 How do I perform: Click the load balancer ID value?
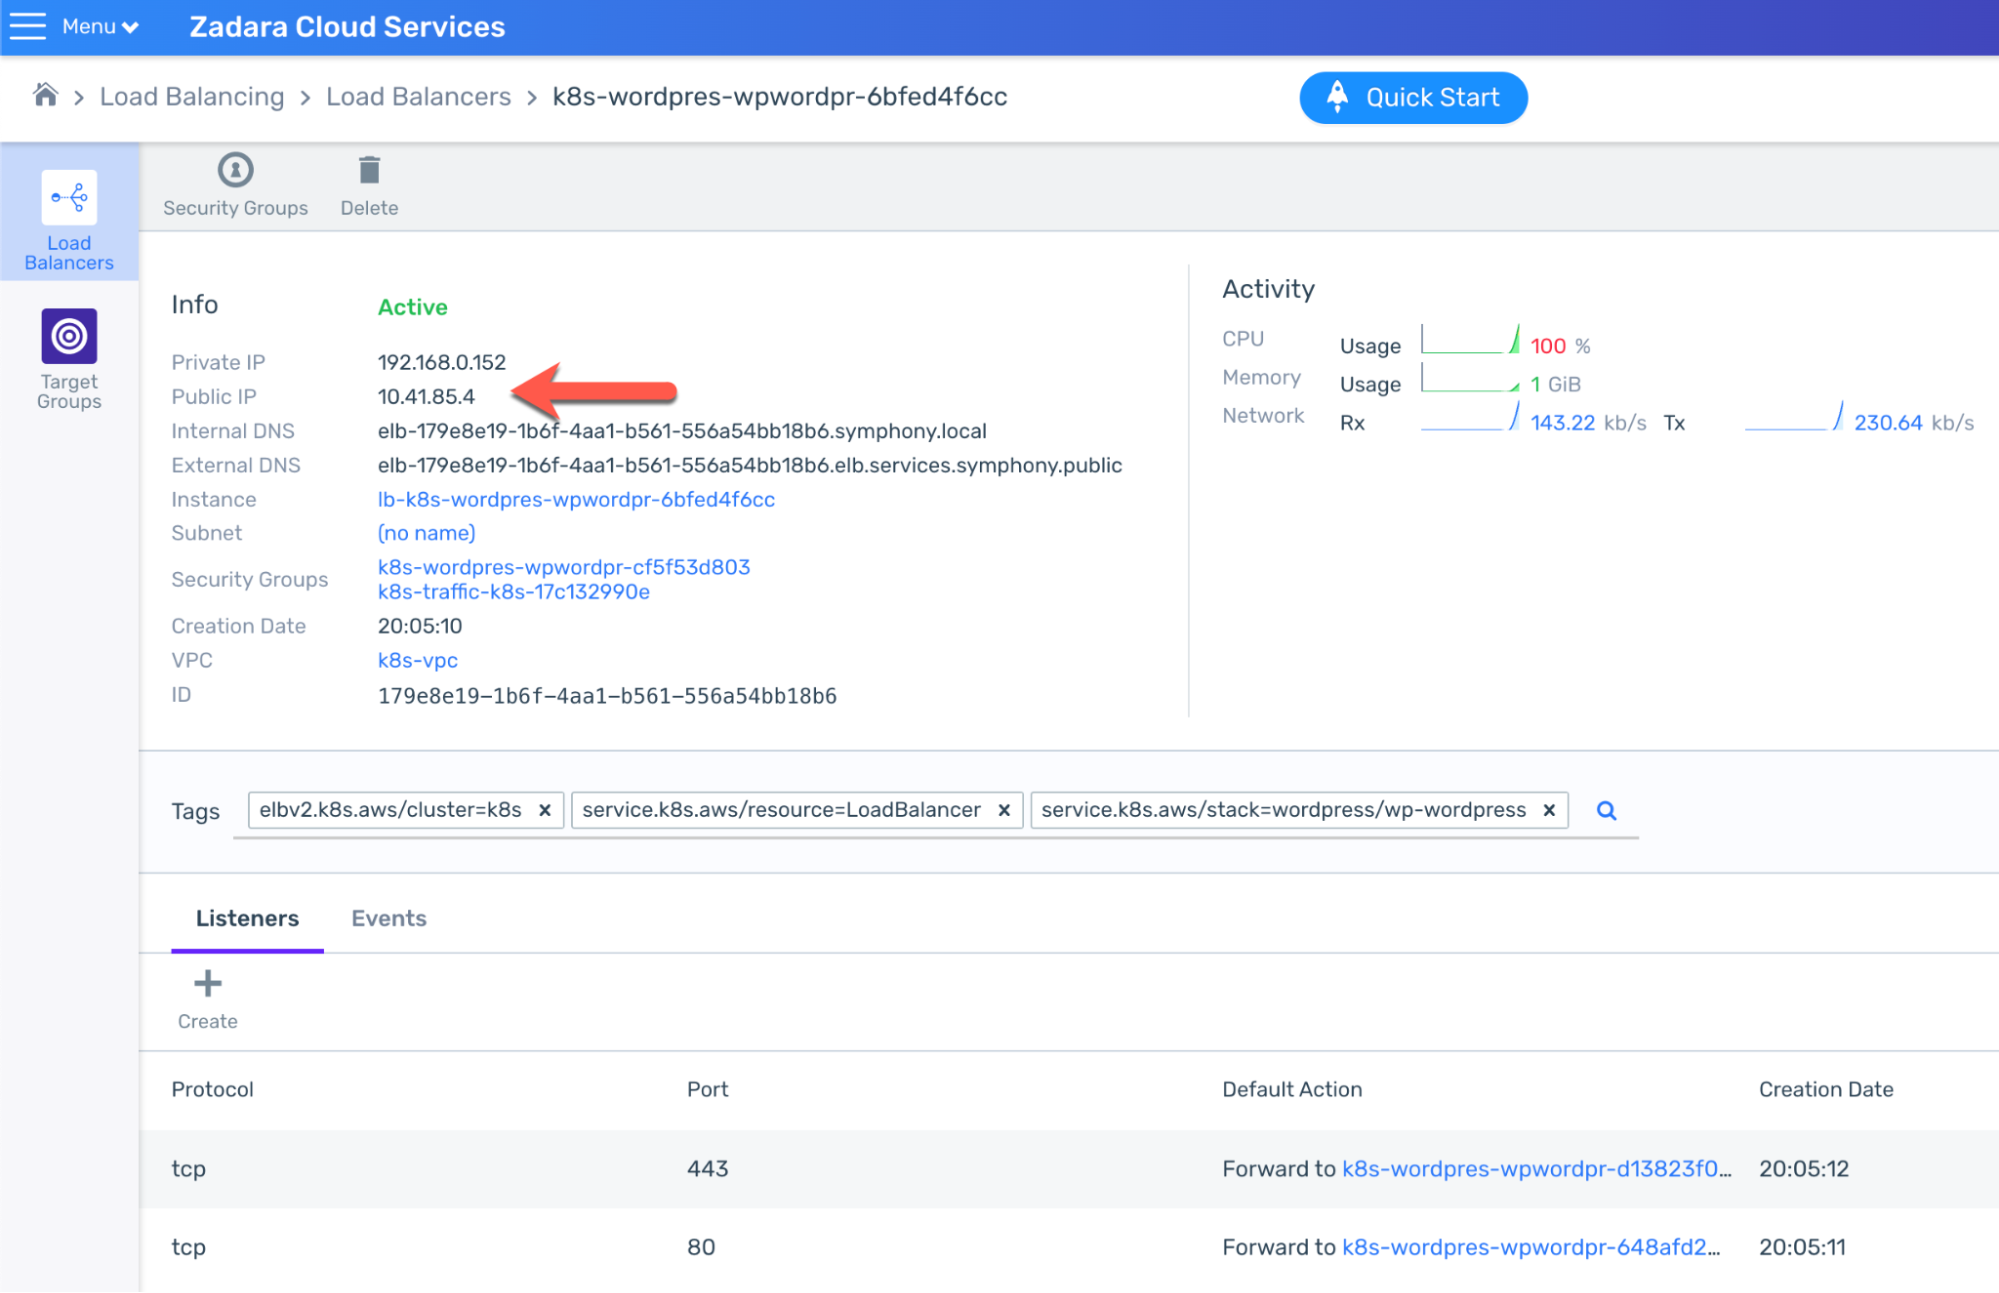coord(607,695)
